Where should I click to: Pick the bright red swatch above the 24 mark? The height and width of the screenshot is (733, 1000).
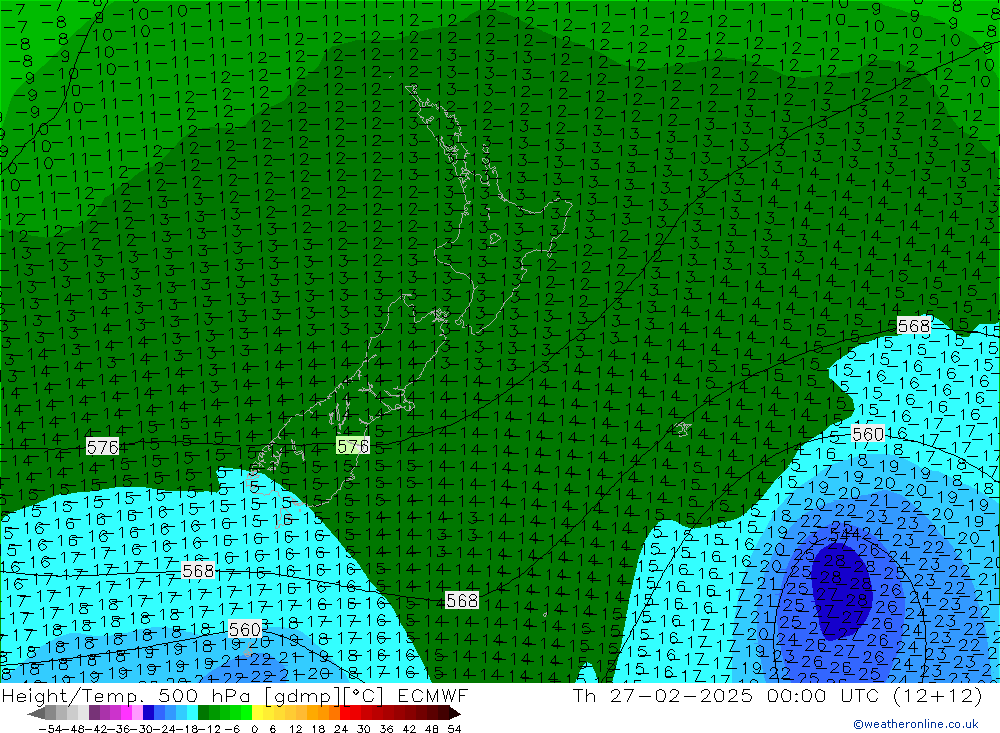[345, 714]
